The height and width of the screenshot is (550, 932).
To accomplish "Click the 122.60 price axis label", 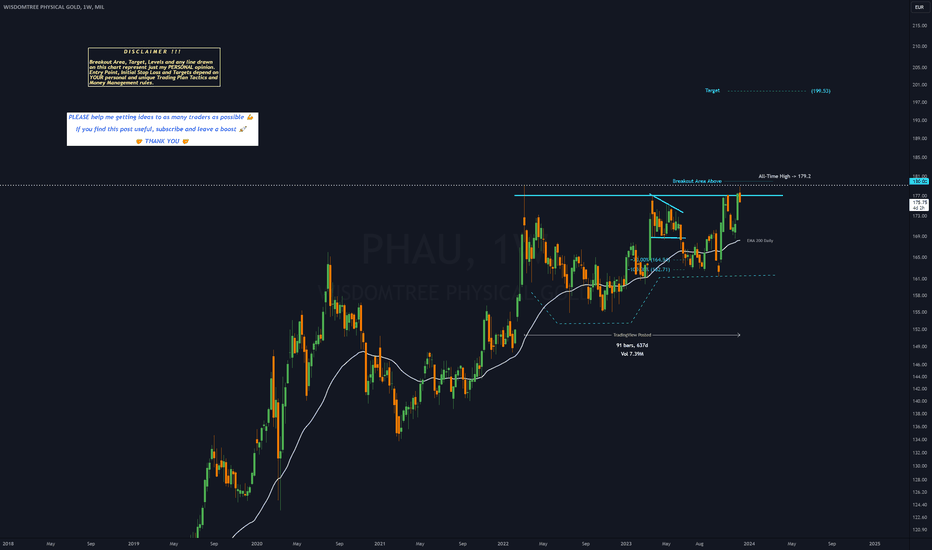I will (920, 517).
